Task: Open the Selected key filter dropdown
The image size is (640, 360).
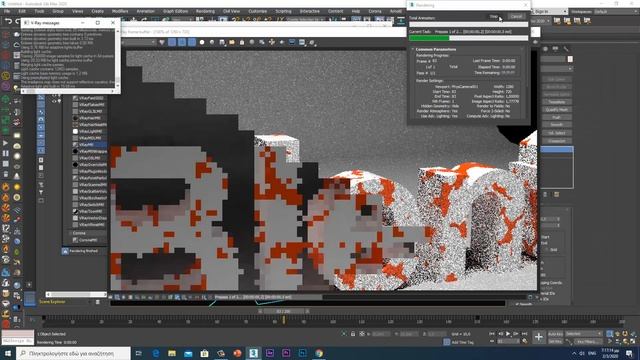Action: 584,334
